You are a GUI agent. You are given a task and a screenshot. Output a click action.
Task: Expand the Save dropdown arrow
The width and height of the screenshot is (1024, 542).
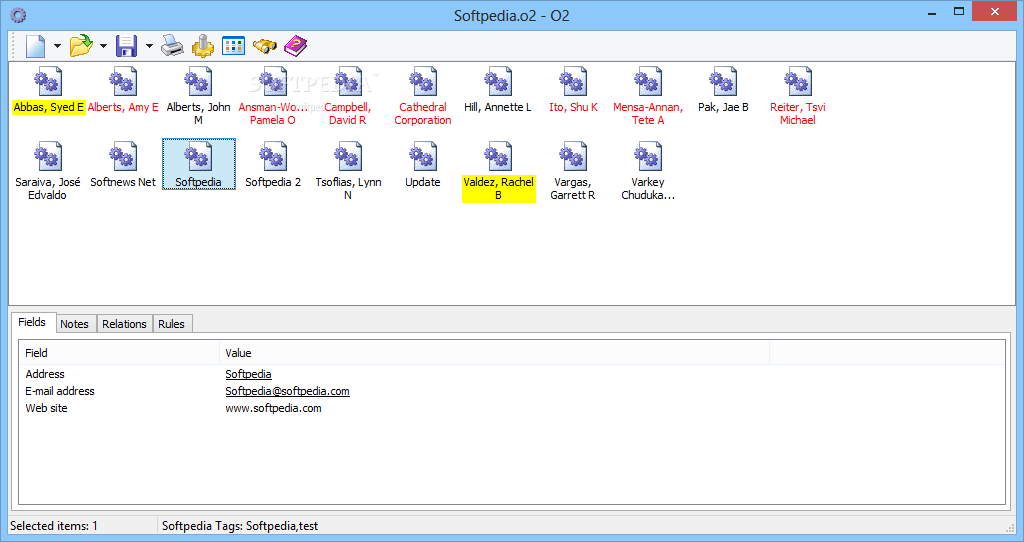tap(150, 46)
